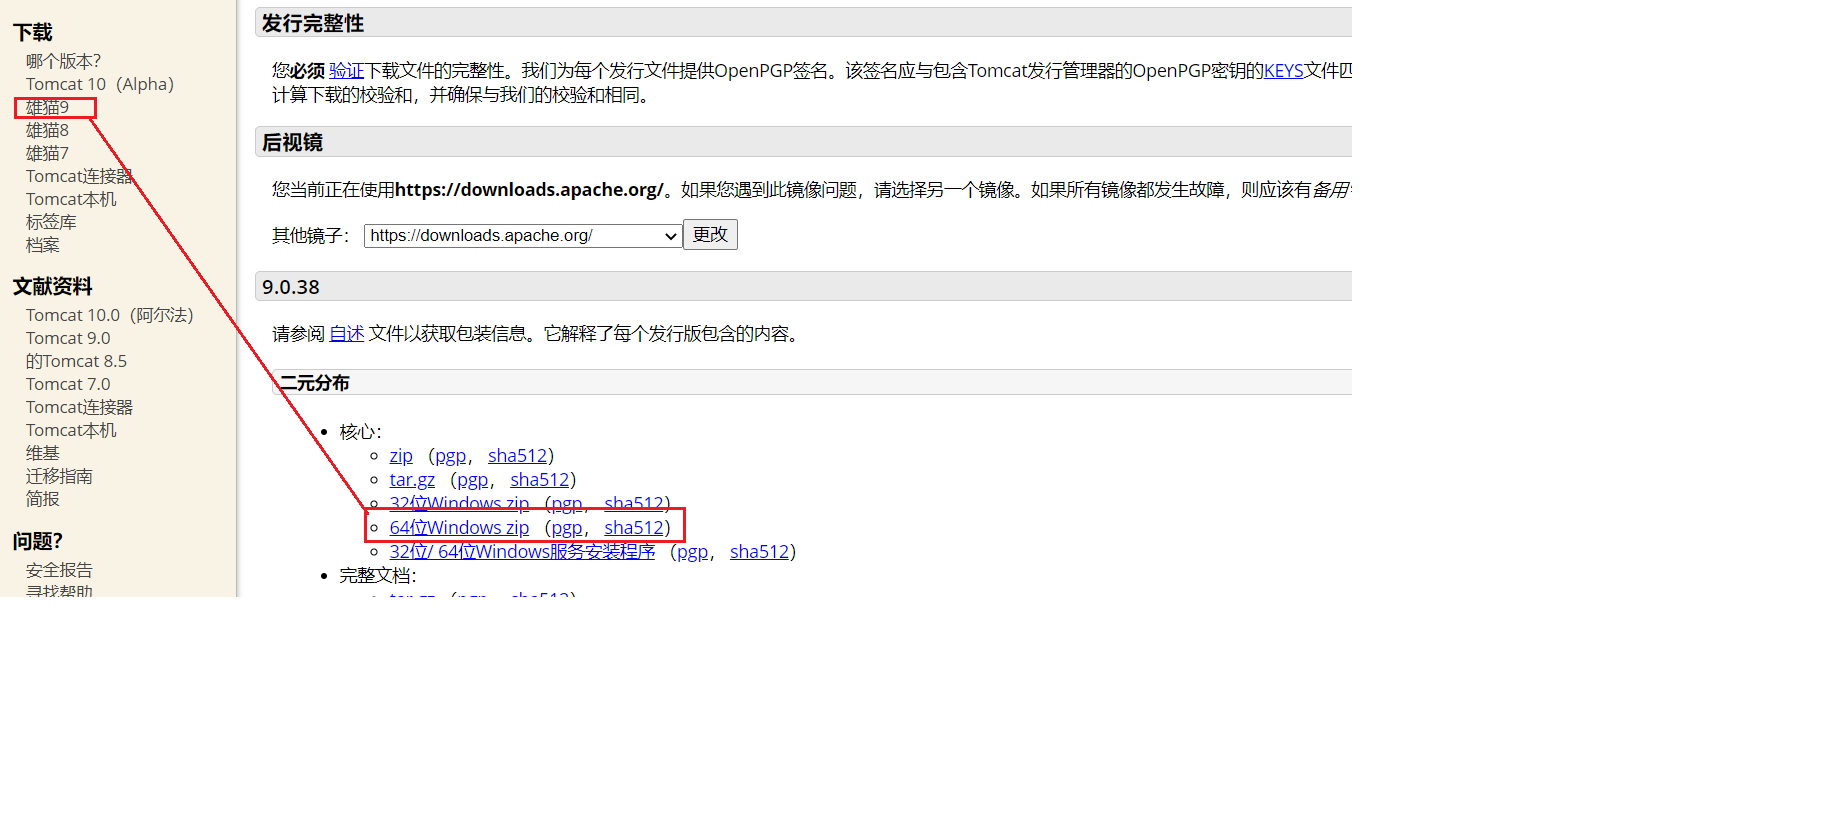Screen dimensions: 1832x819
Task: Open 安全报告 security reports link
Action: tap(59, 570)
